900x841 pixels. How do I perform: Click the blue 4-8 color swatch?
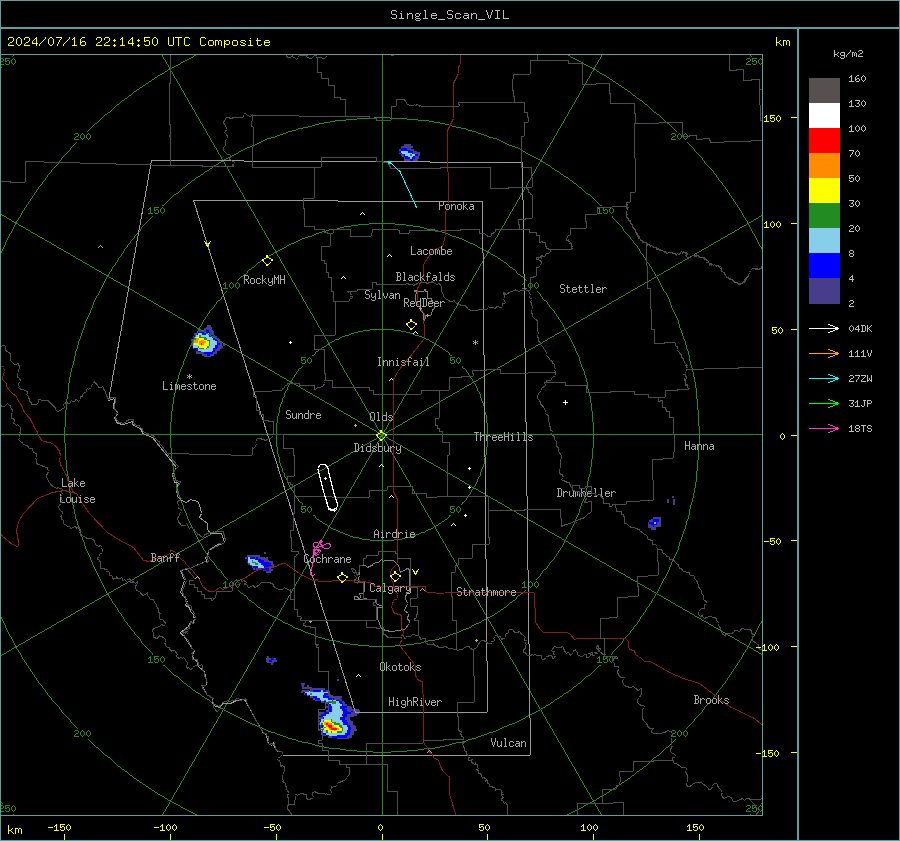pos(824,266)
